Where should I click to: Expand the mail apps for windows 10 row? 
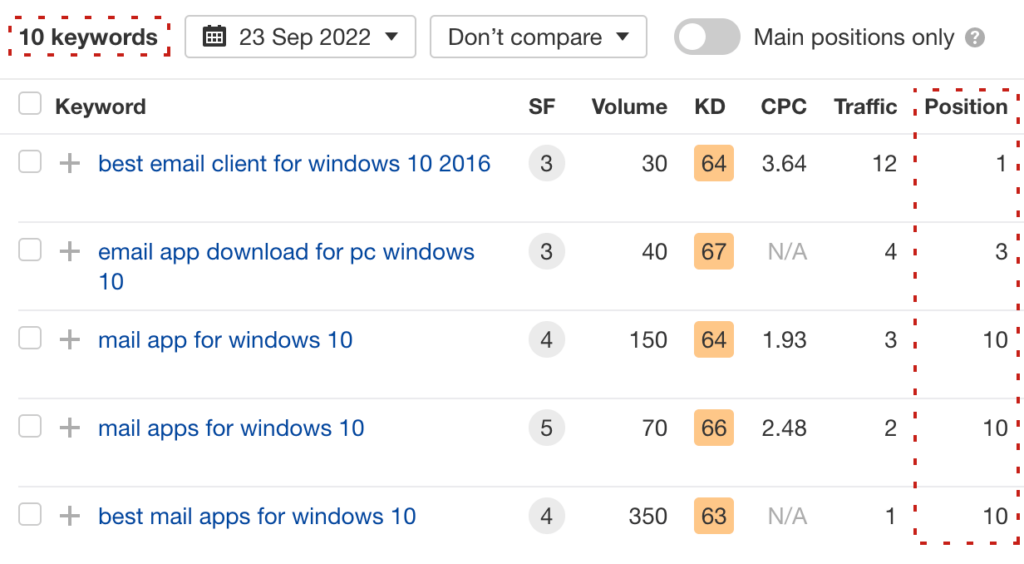pyautogui.click(x=69, y=429)
